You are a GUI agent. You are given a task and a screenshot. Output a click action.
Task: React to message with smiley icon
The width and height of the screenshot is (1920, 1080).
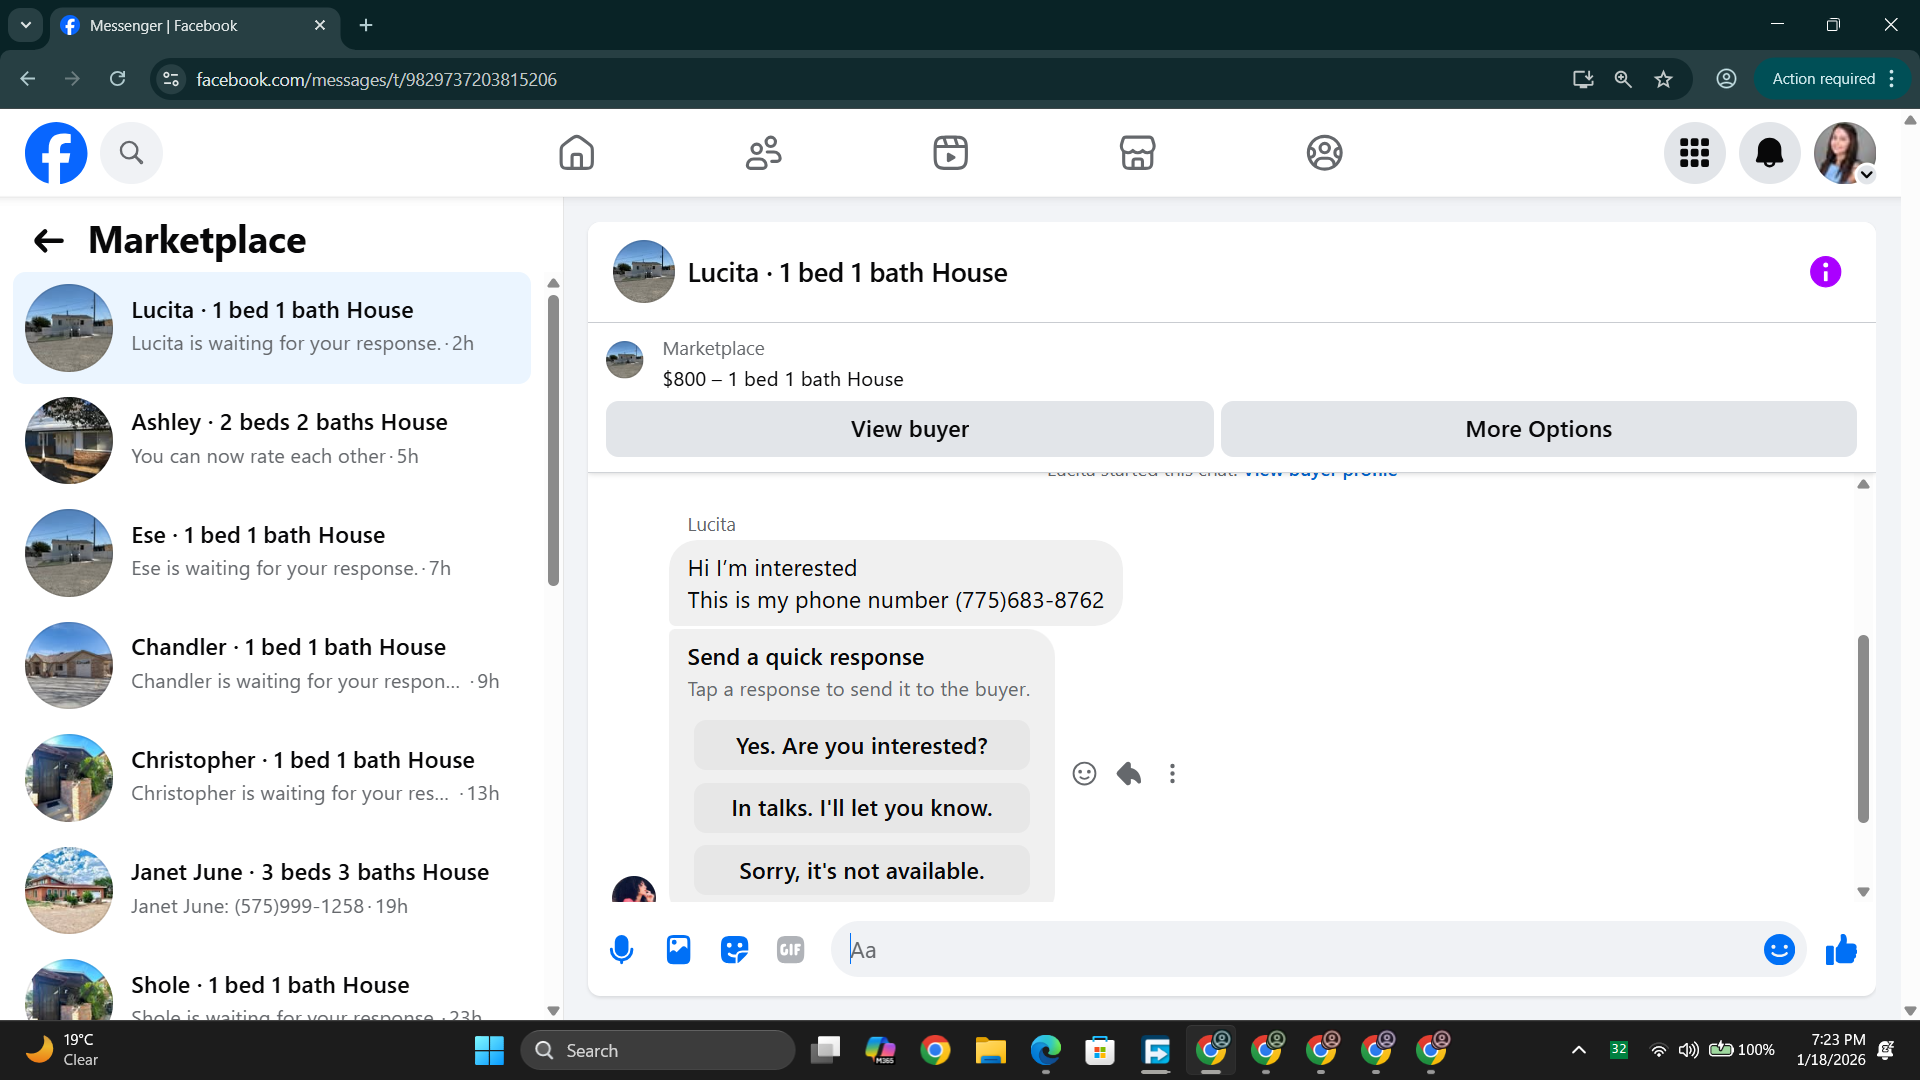pyautogui.click(x=1084, y=774)
